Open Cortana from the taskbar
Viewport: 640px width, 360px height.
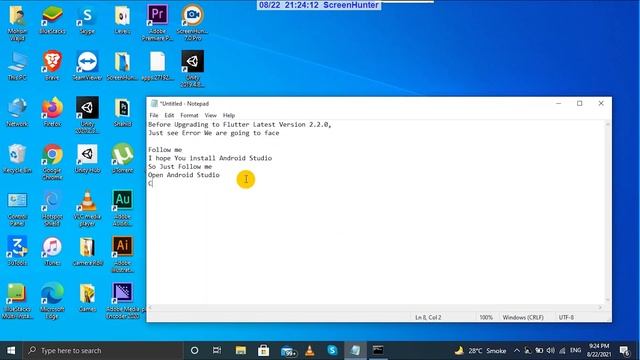[194, 350]
